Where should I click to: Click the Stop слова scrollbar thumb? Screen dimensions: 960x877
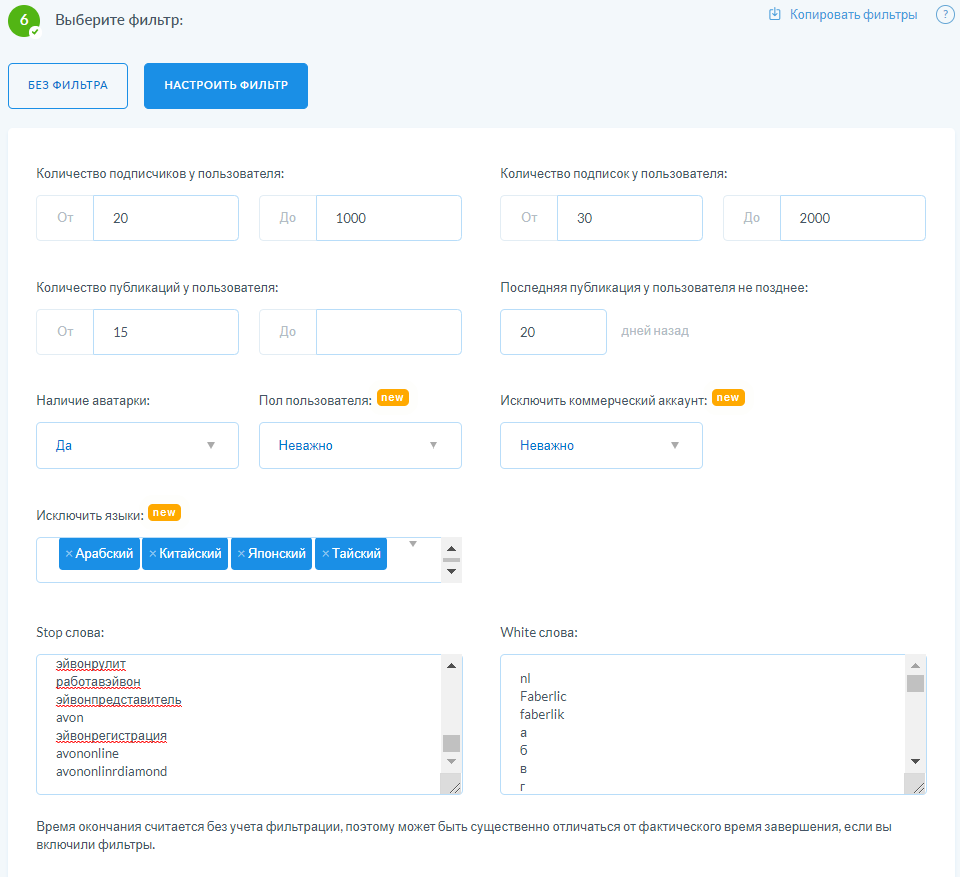pyautogui.click(x=451, y=743)
